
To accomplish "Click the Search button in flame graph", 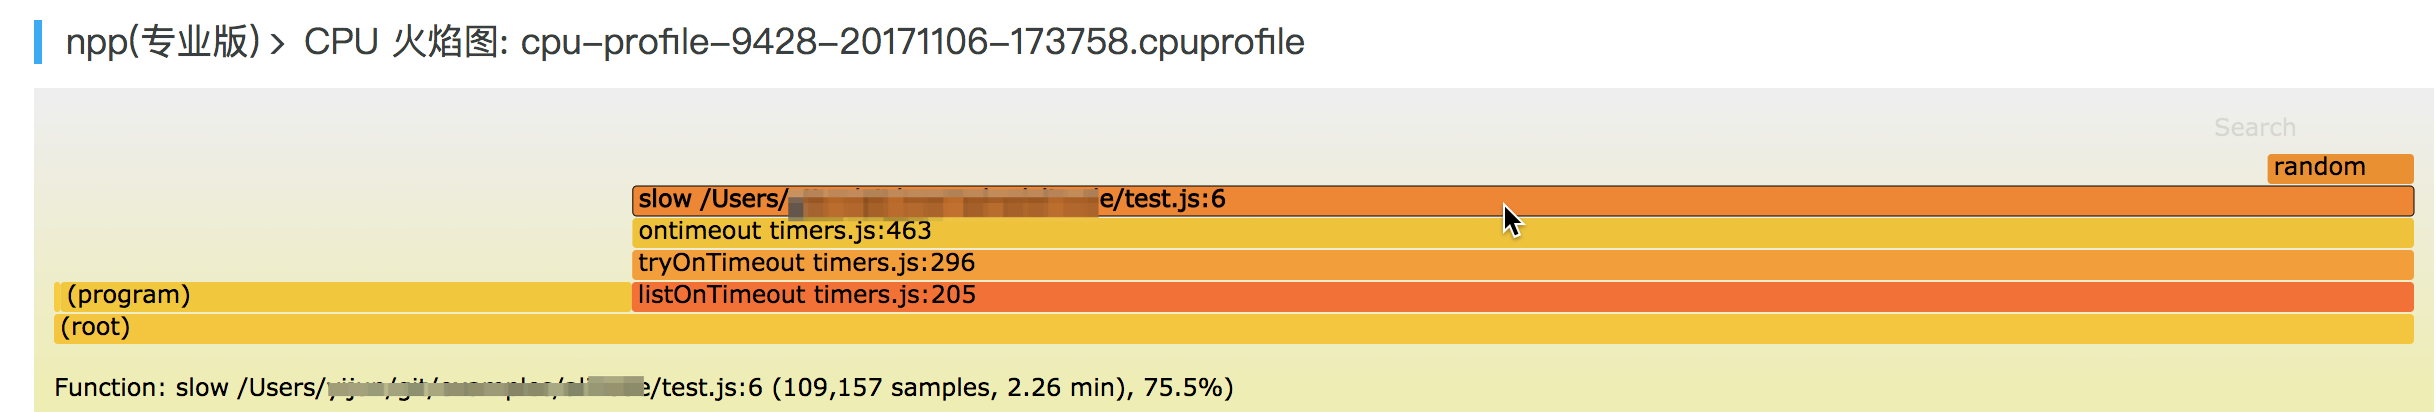I will (x=2254, y=127).
